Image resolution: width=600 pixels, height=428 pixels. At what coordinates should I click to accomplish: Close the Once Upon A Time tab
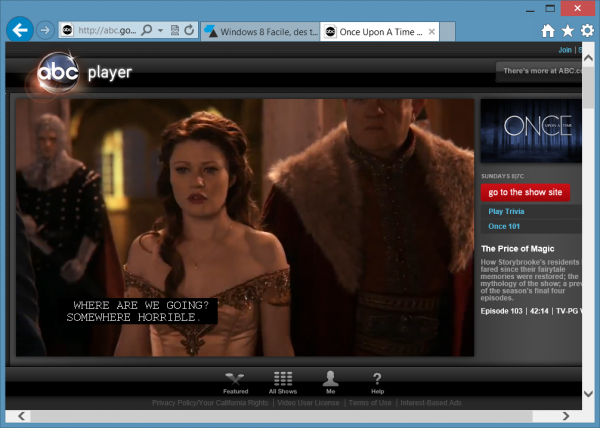tap(432, 32)
